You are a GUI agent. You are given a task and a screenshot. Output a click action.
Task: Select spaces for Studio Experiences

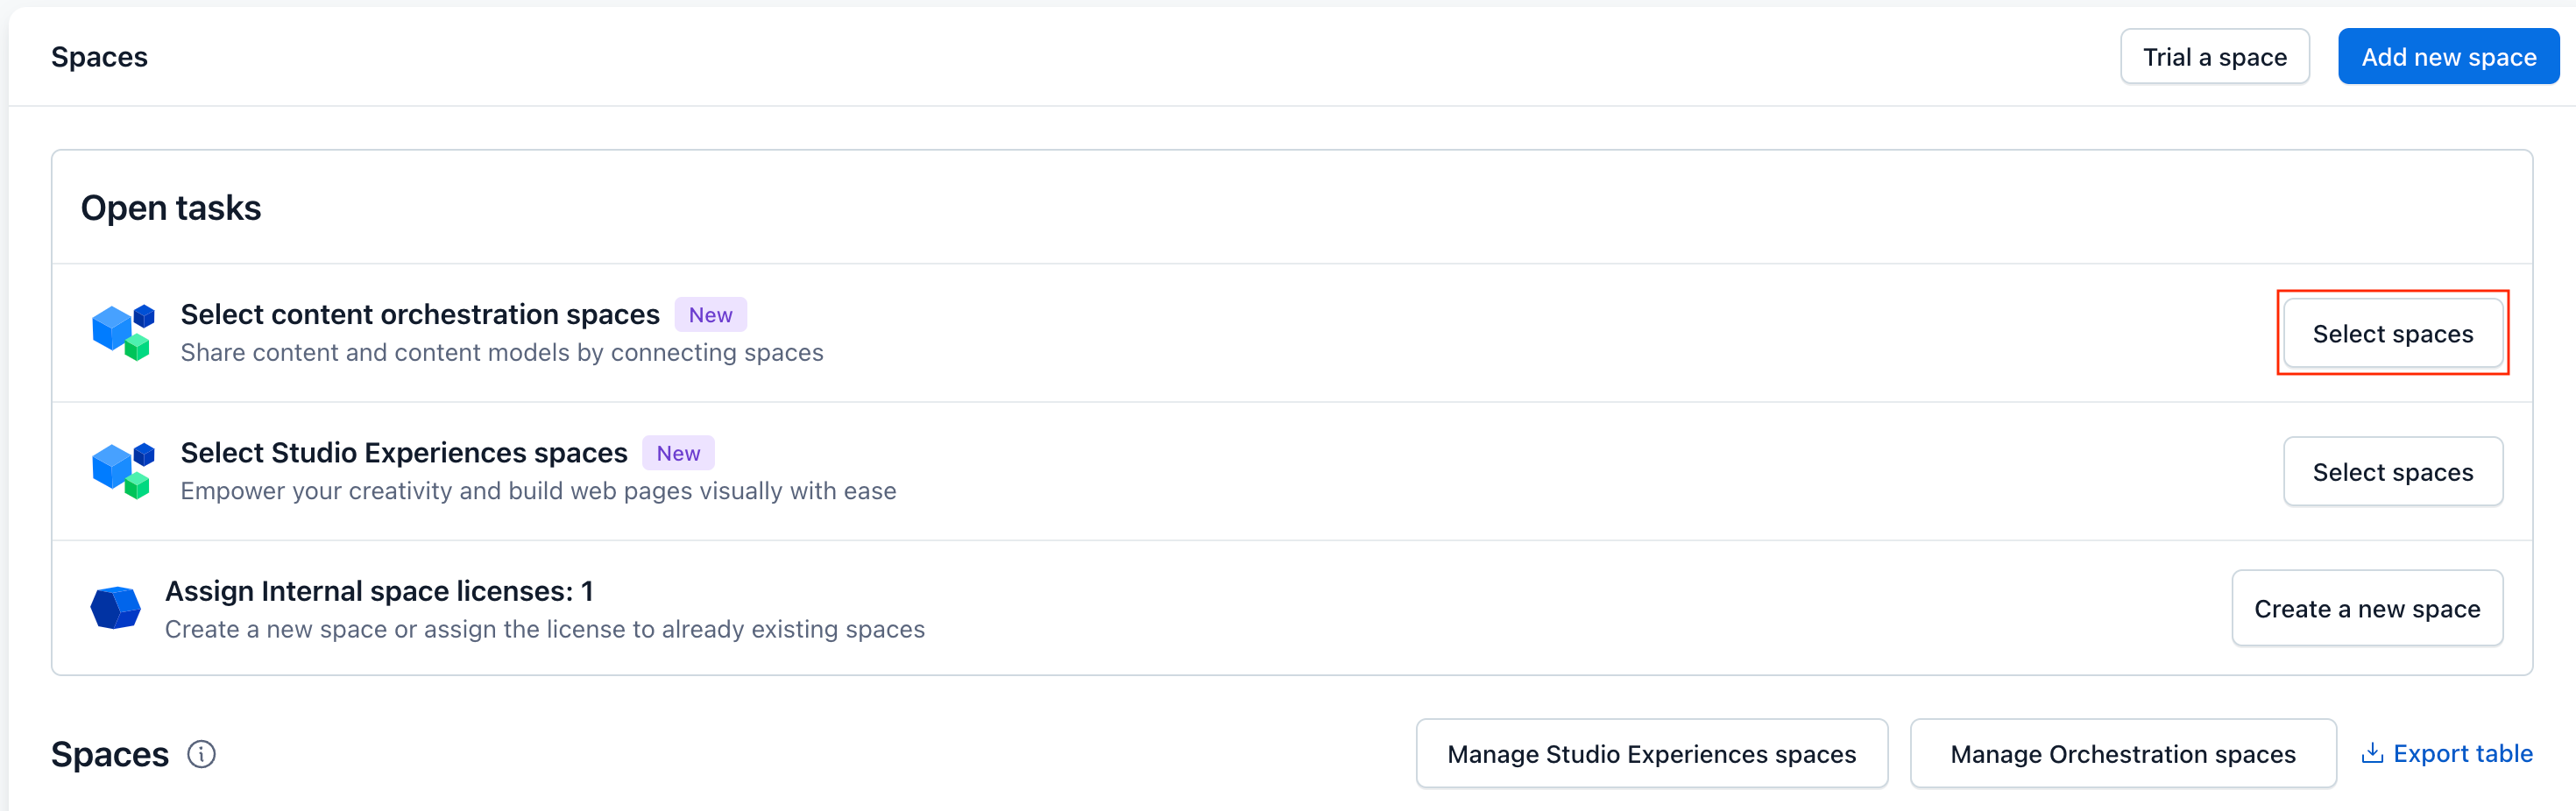pyautogui.click(x=2392, y=472)
